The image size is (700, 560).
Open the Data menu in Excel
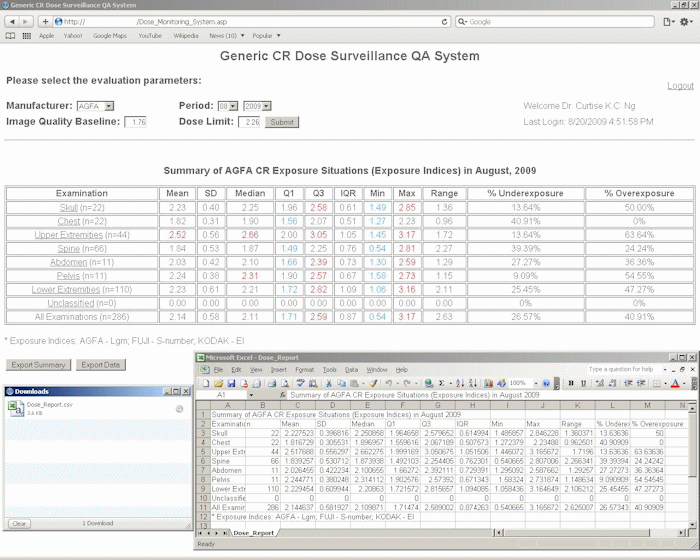pyautogui.click(x=351, y=369)
